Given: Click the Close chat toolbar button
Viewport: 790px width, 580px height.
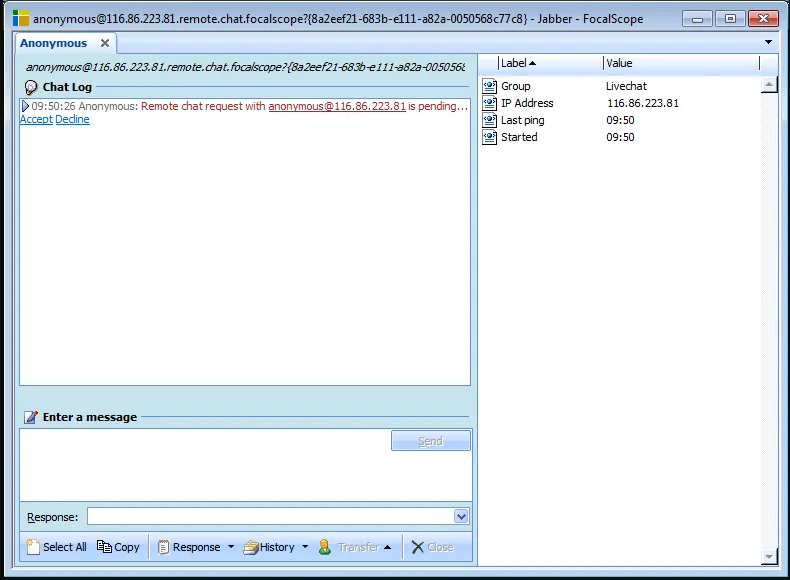Looking at the screenshot, I should coord(432,547).
